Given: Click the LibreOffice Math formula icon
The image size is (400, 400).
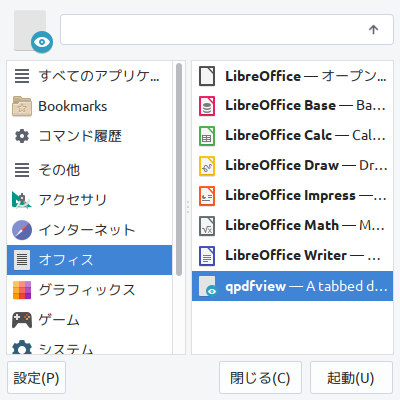Looking at the screenshot, I should 207,226.
